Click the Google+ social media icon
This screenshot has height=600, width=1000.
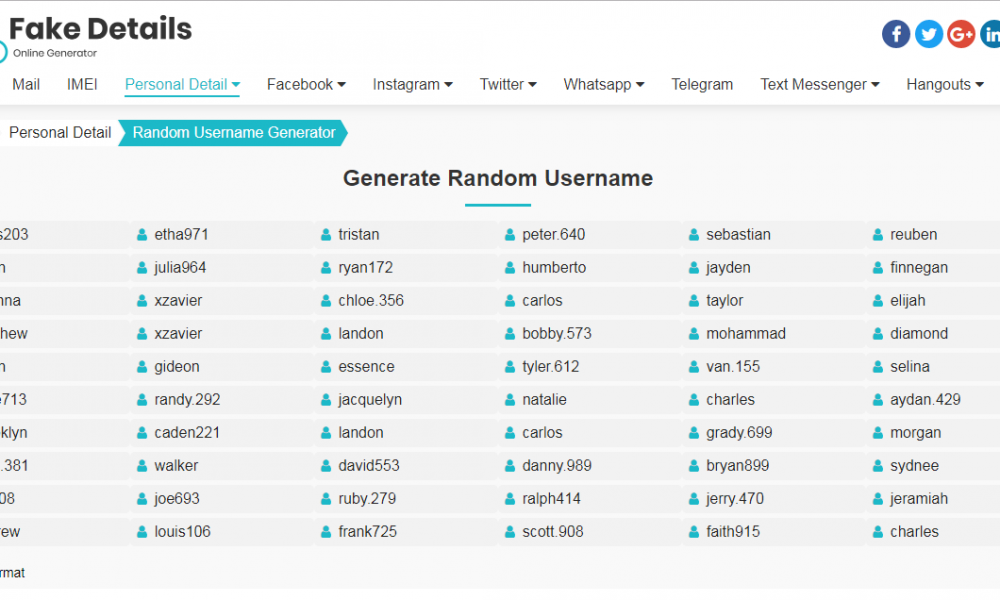[x=961, y=33]
